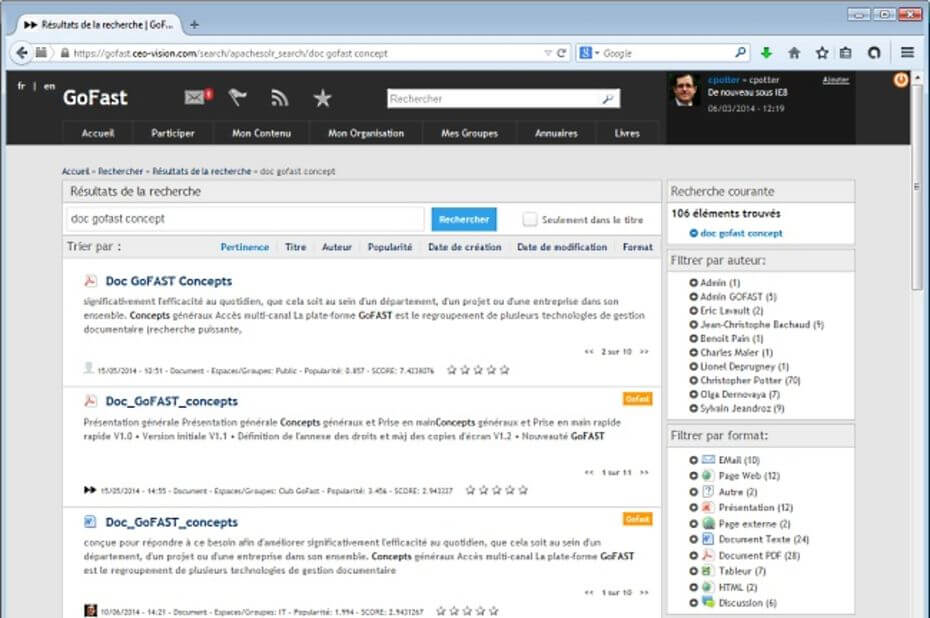Enable 'Seulement dans le titre' checkbox
Screen dimensions: 930x618
530,219
